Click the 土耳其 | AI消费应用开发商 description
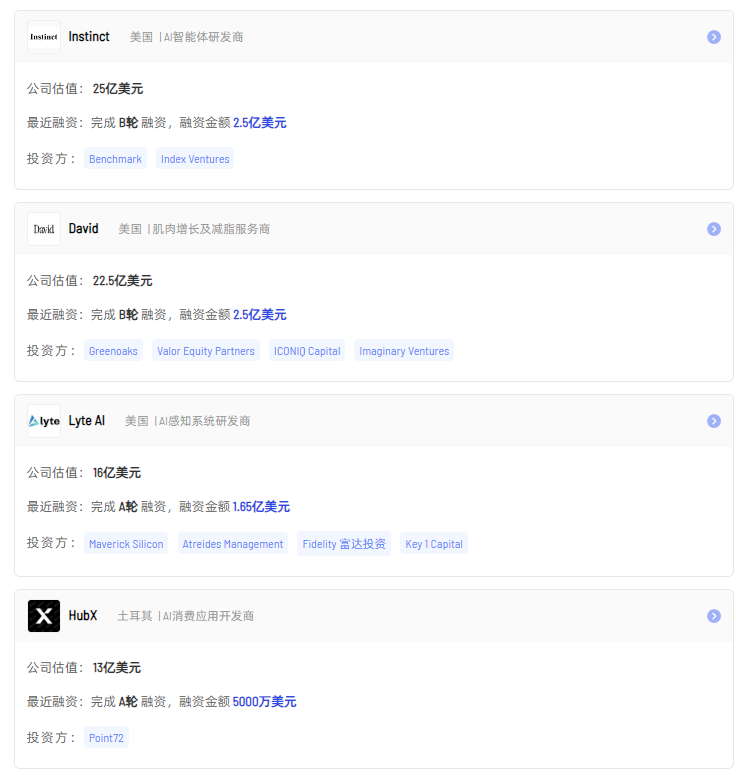Viewport: 750px width, 778px height. [186, 616]
